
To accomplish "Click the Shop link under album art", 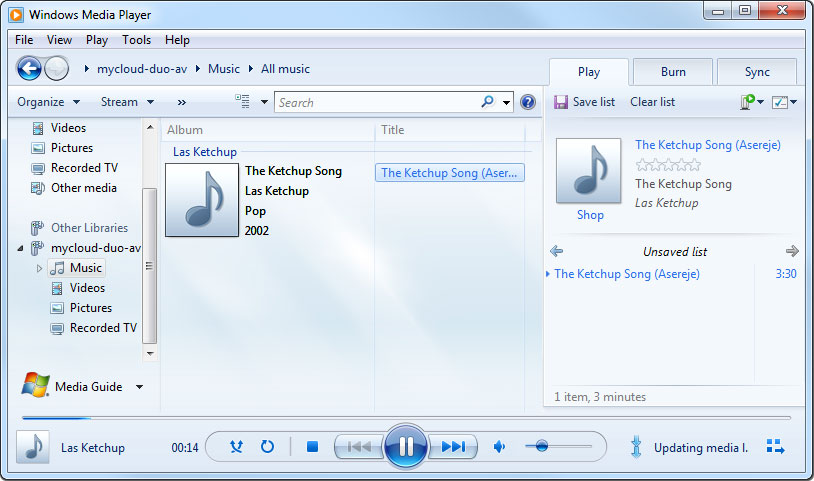I will 590,215.
